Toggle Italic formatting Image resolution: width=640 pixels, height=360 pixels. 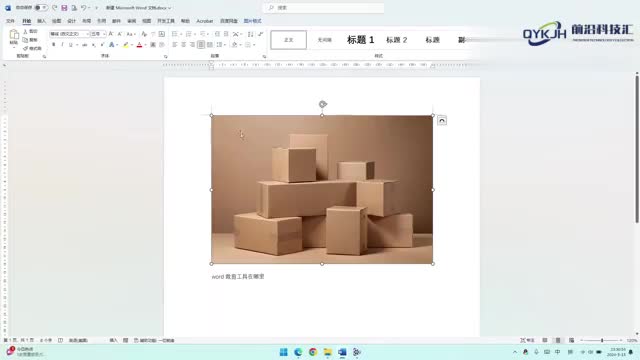tap(62, 44)
